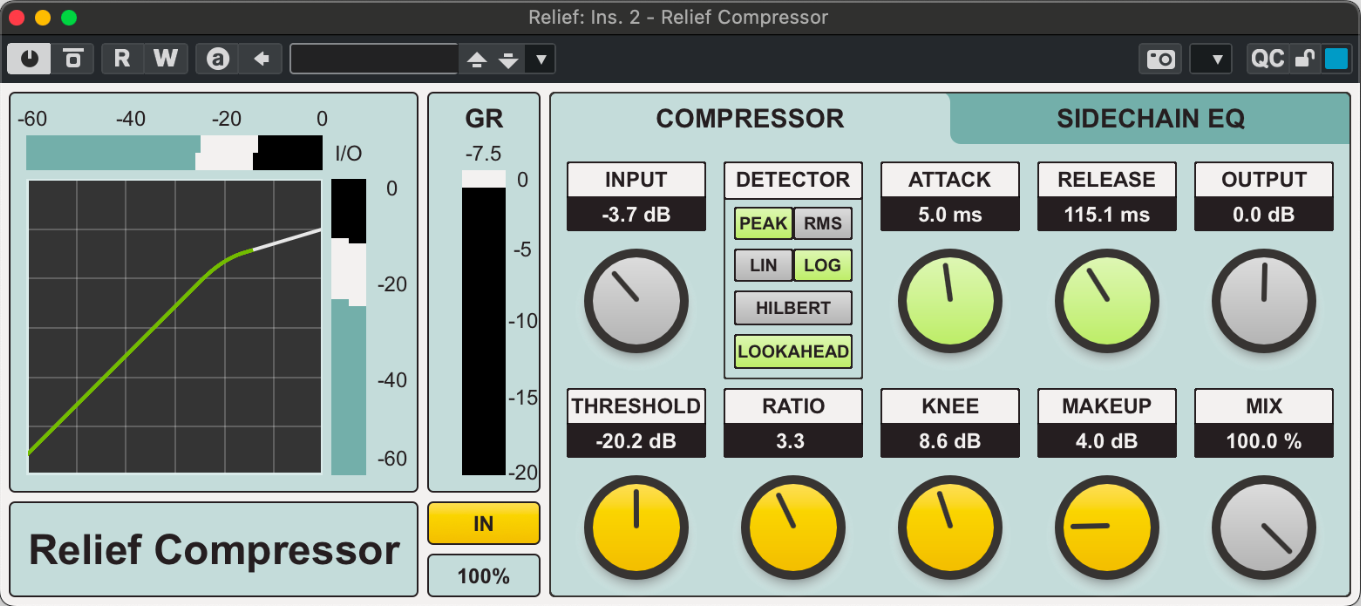The image size is (1361, 606).
Task: Click the plugin snapshot camera icon
Action: (x=1160, y=59)
